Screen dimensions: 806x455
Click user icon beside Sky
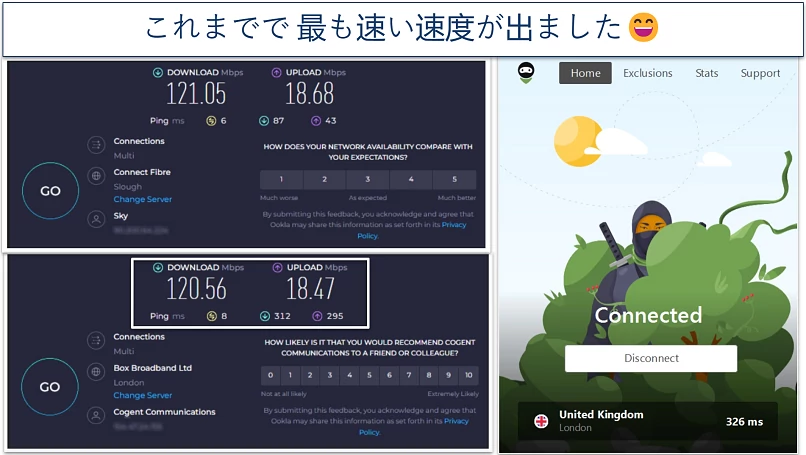(x=96, y=220)
